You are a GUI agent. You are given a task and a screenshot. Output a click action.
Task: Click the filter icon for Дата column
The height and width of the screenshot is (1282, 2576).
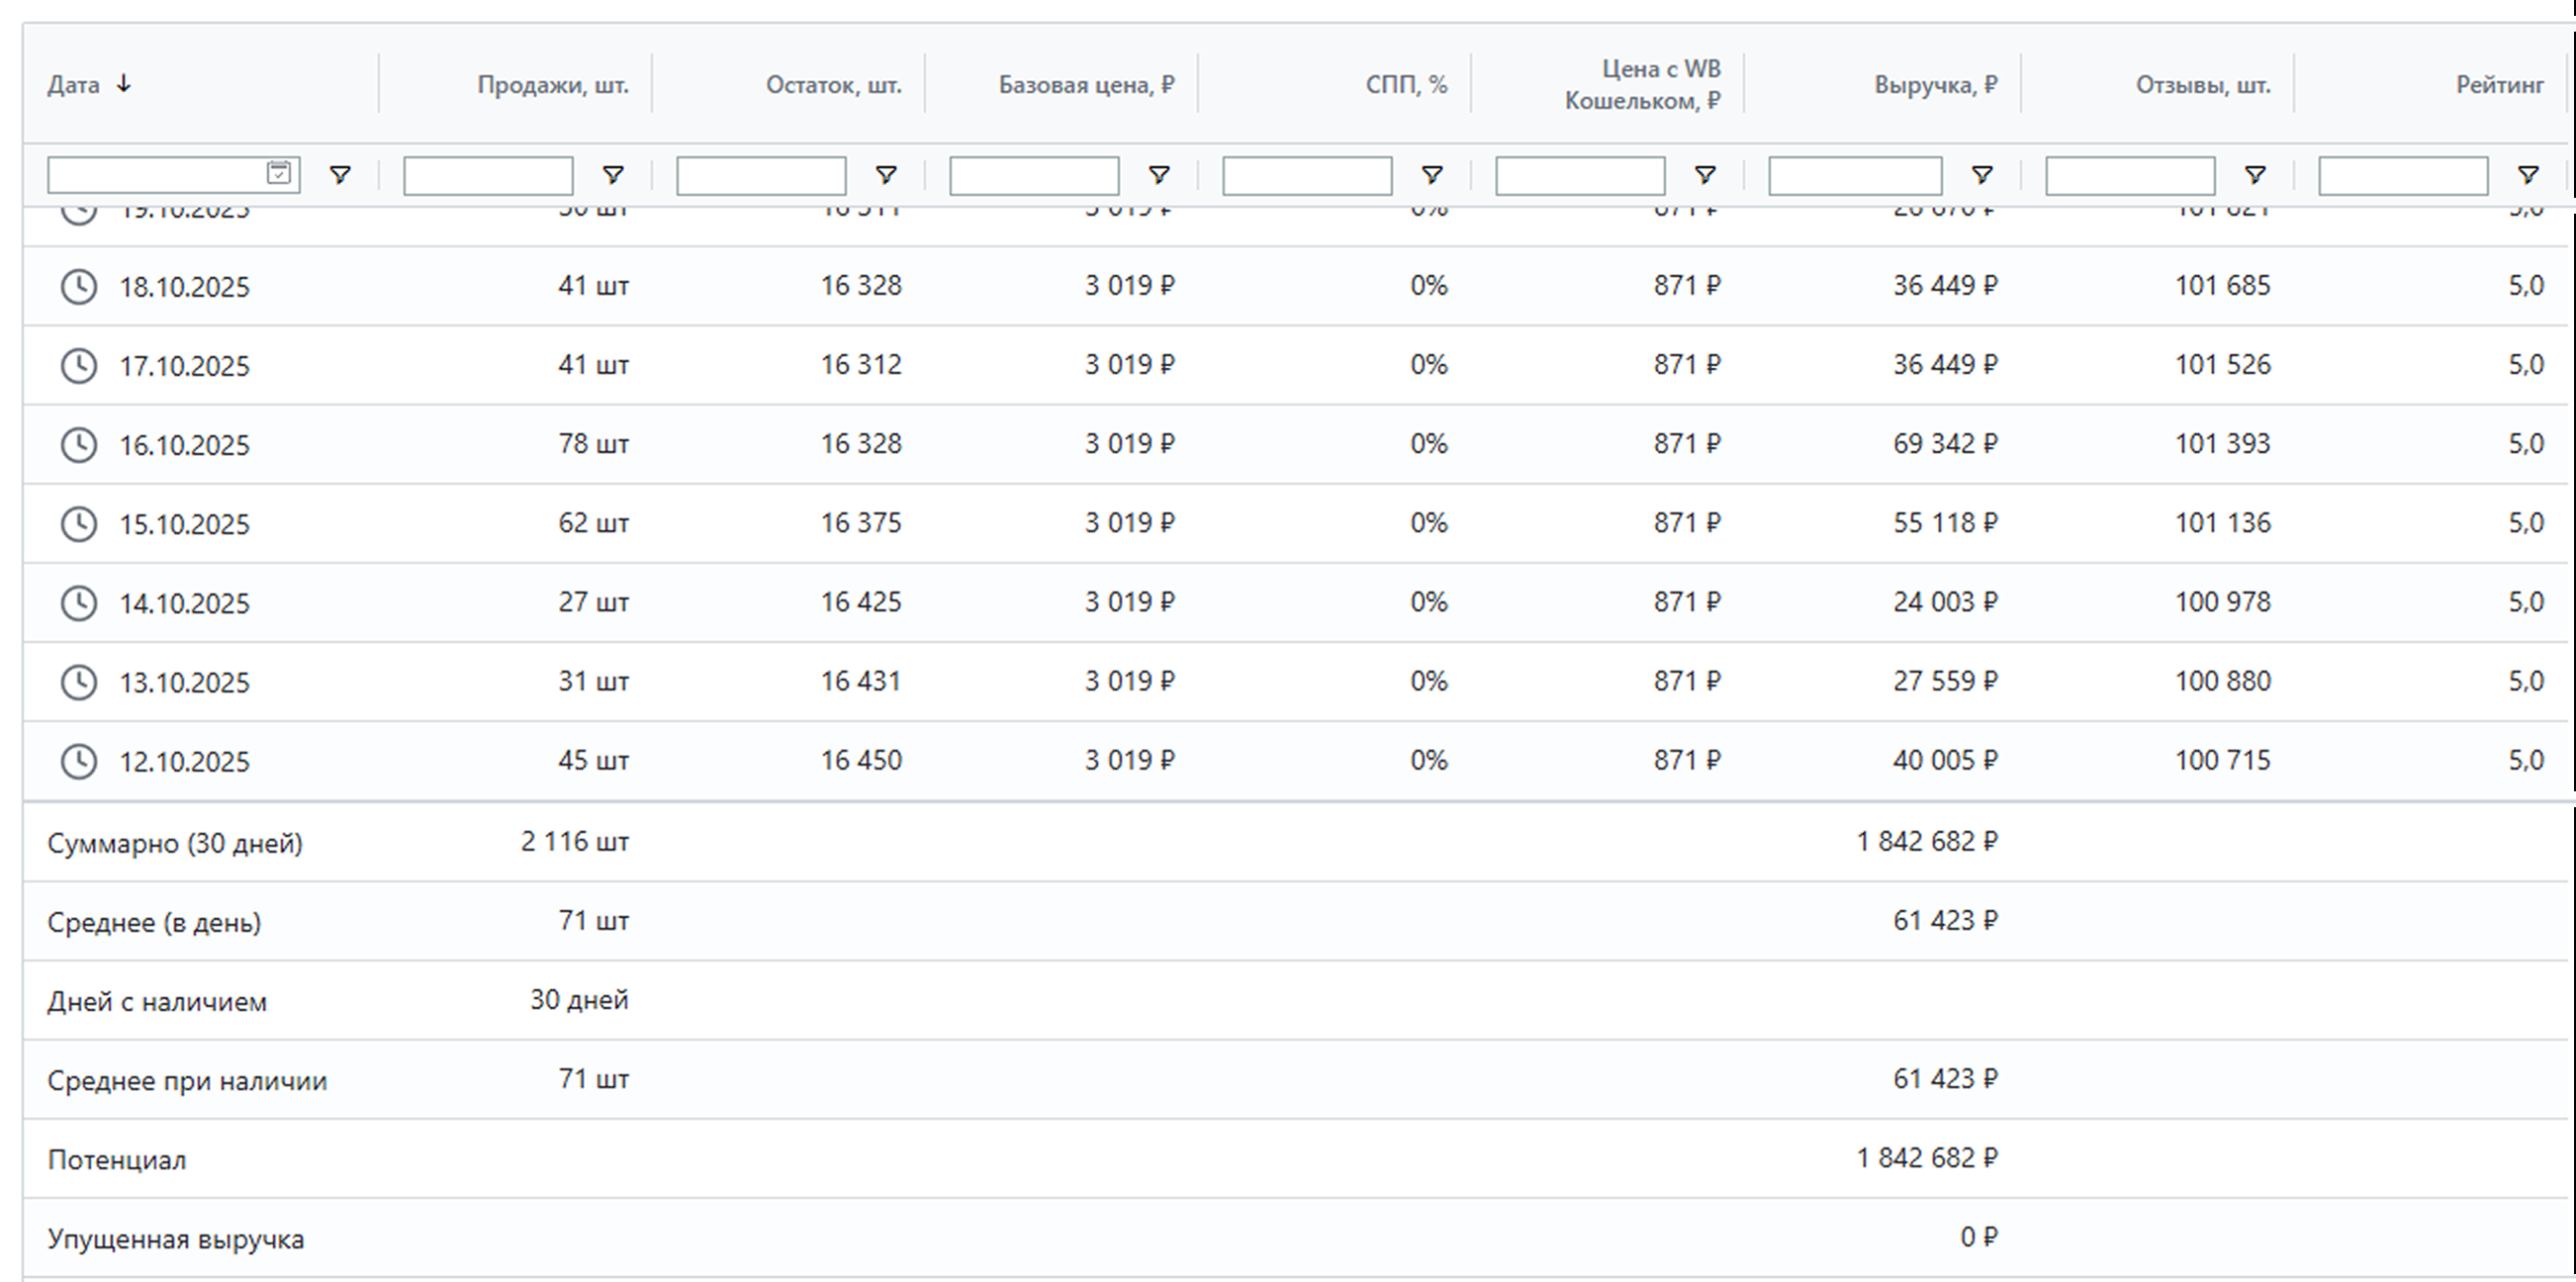tap(340, 175)
